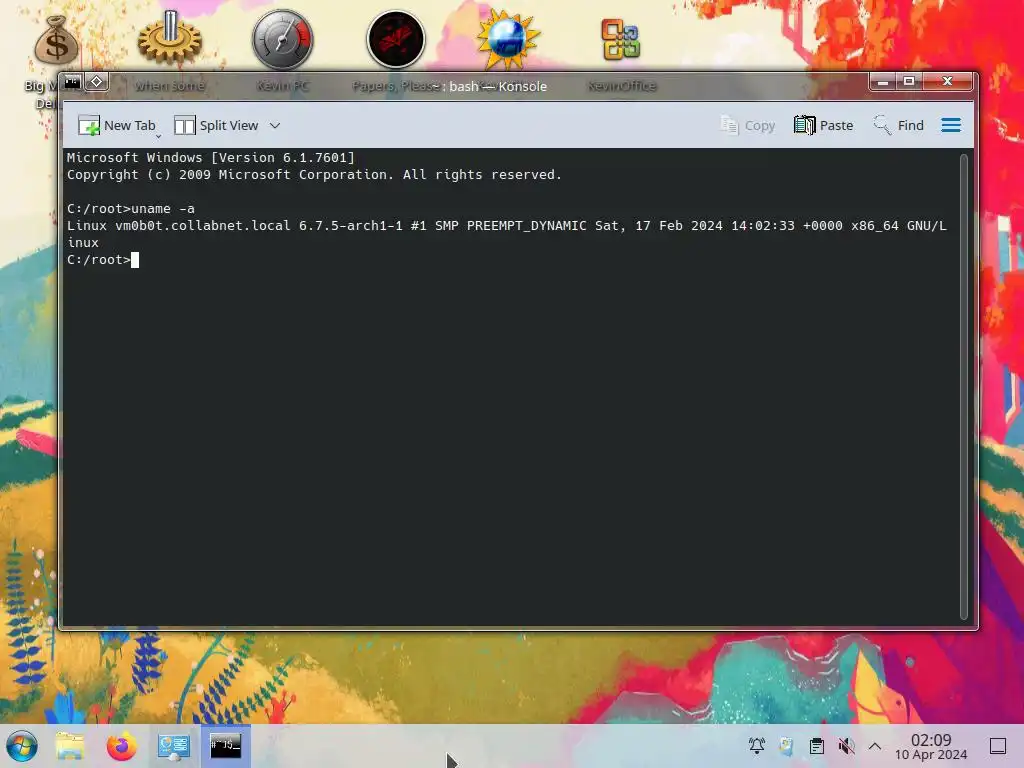The image size is (1024, 768).
Task: Open the Konsole hamburger menu
Action: click(x=951, y=125)
